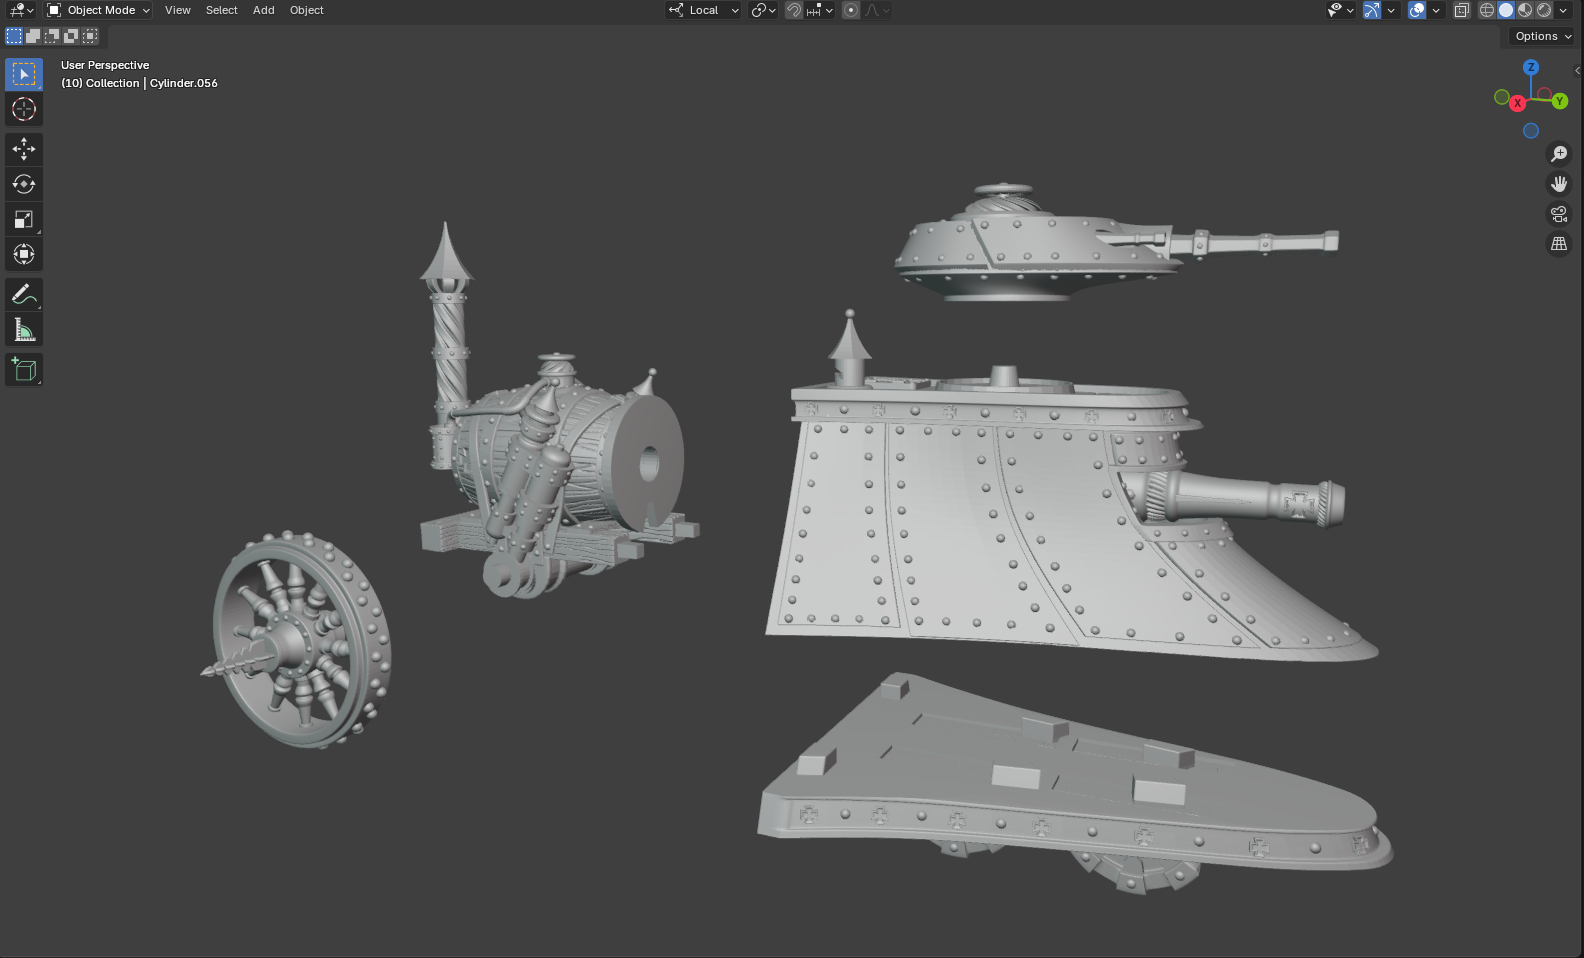Activate the 3D Cursor tool
Image resolution: width=1584 pixels, height=958 pixels.
click(x=24, y=109)
